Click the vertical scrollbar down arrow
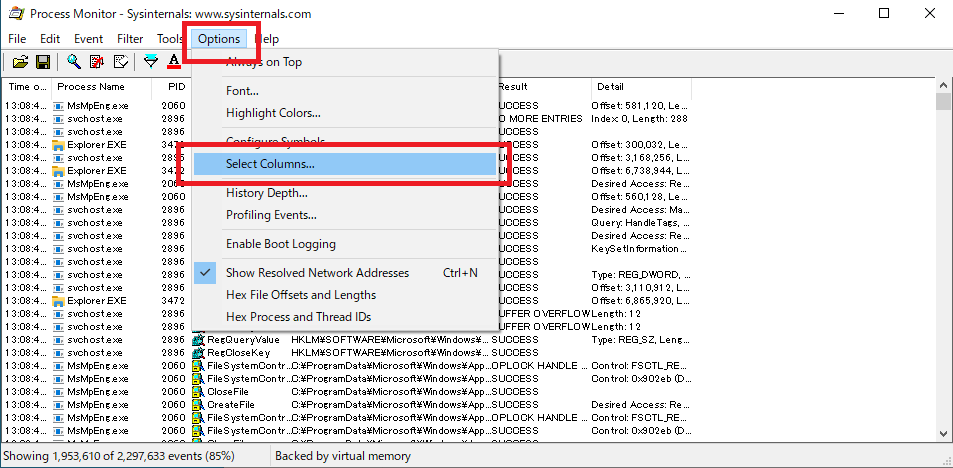The width and height of the screenshot is (953, 468). click(943, 434)
